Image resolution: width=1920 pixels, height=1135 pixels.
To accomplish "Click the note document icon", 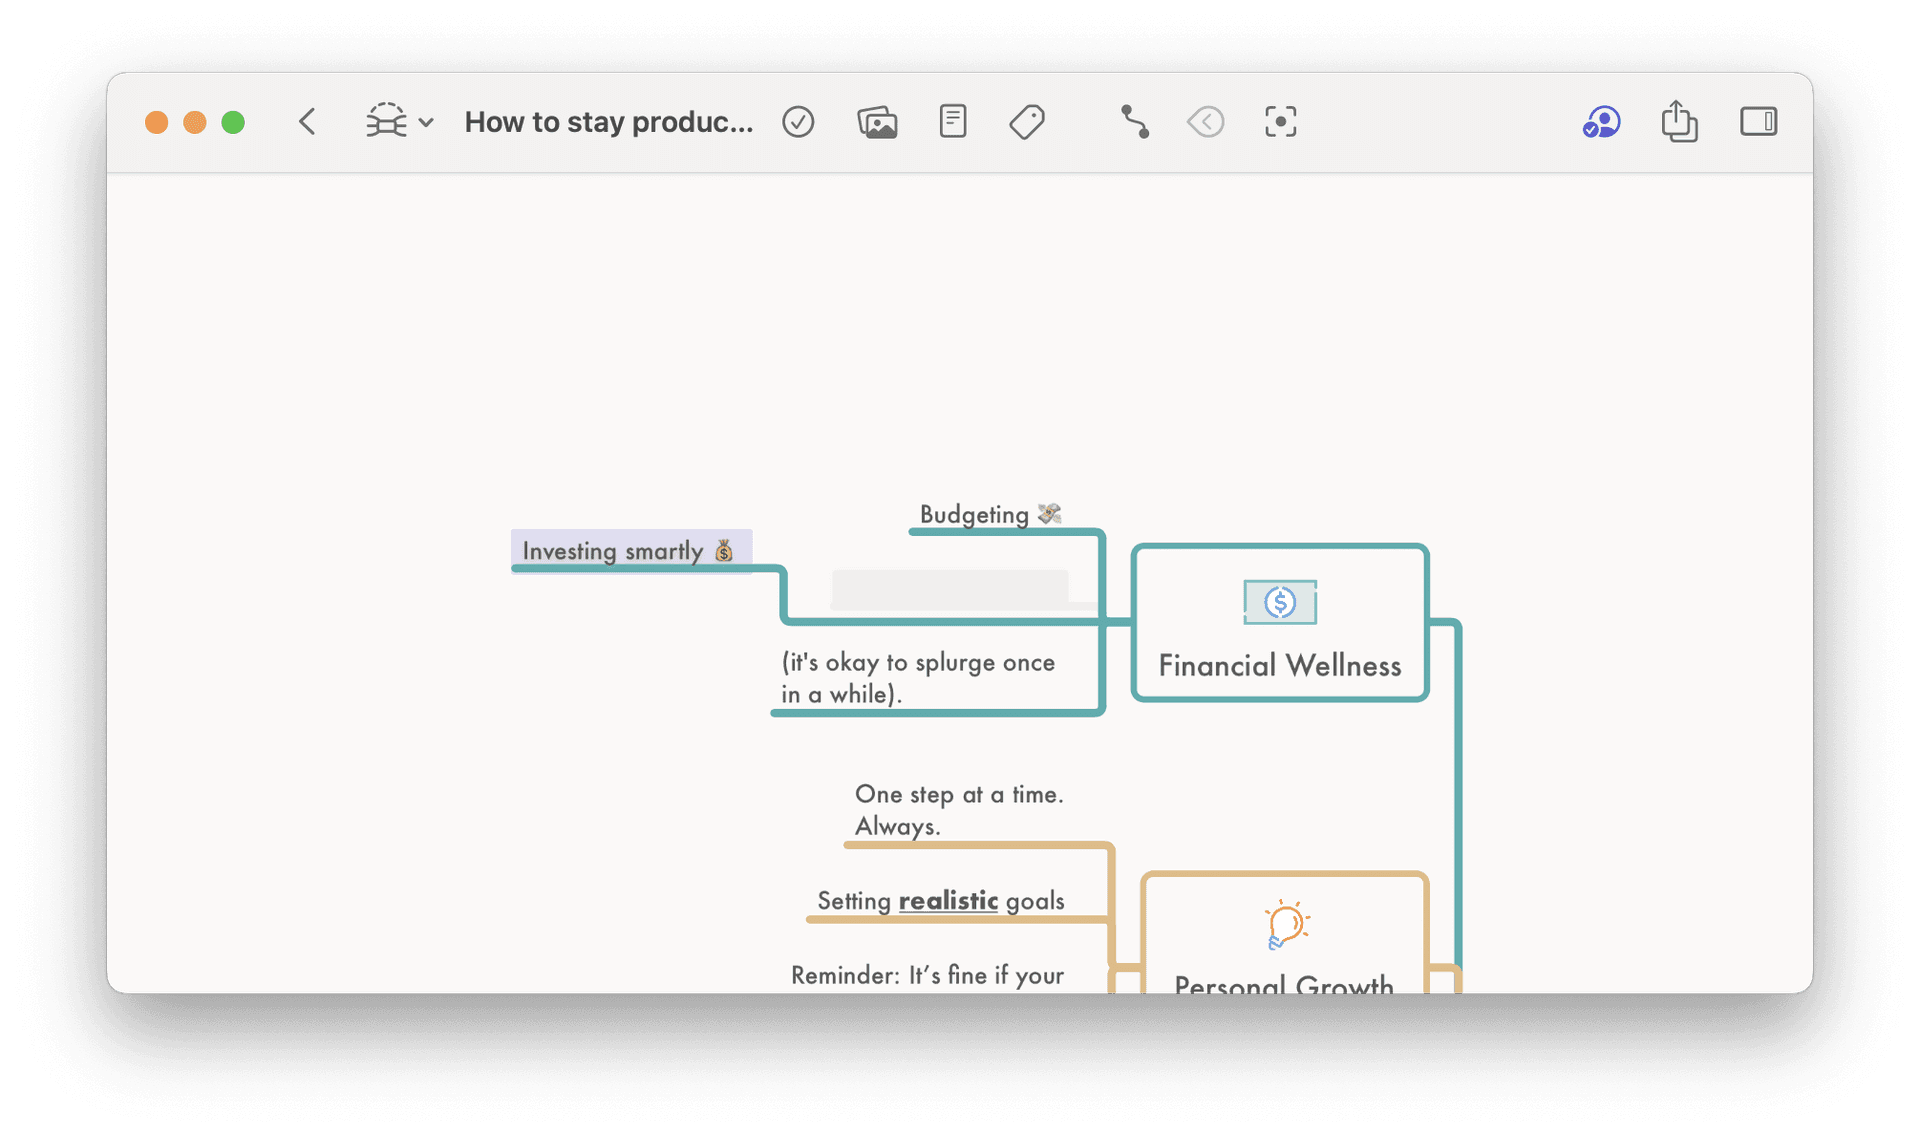I will click(952, 122).
